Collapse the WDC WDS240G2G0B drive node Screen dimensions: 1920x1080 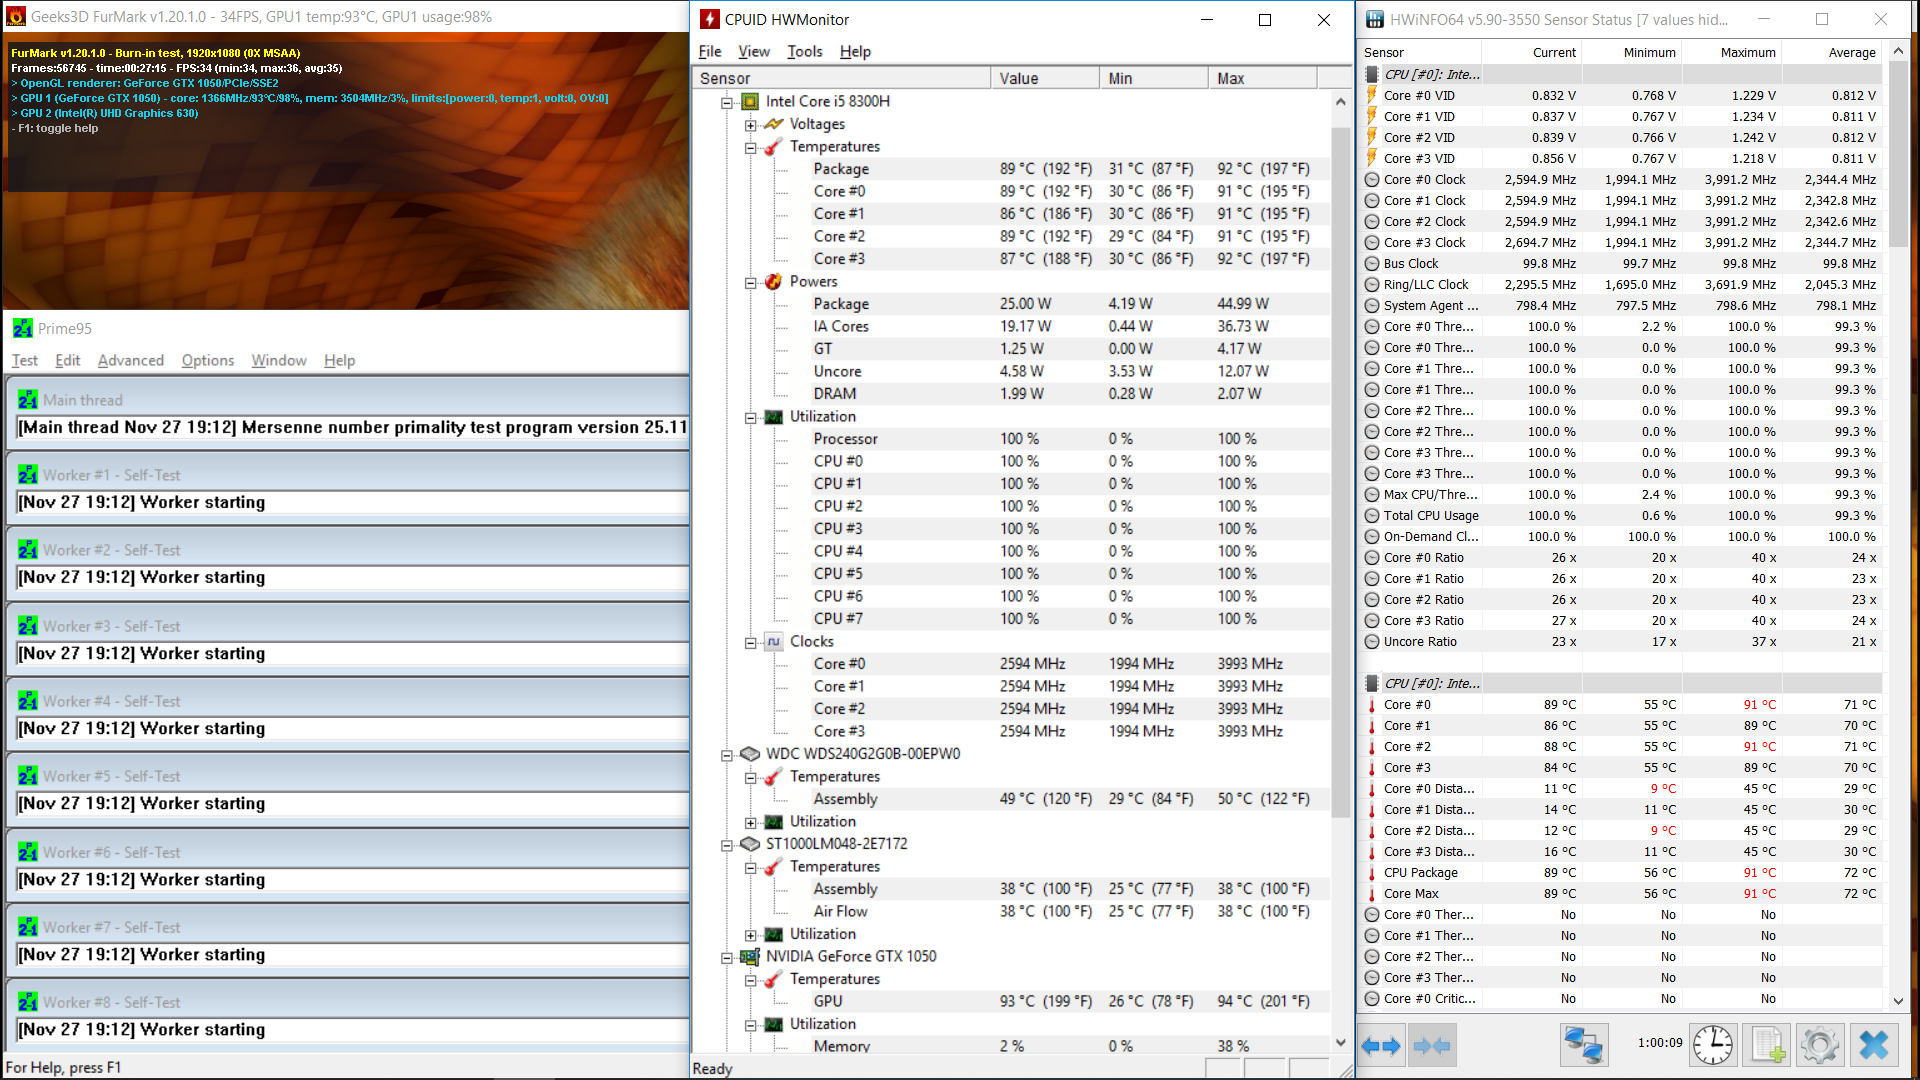pos(727,755)
